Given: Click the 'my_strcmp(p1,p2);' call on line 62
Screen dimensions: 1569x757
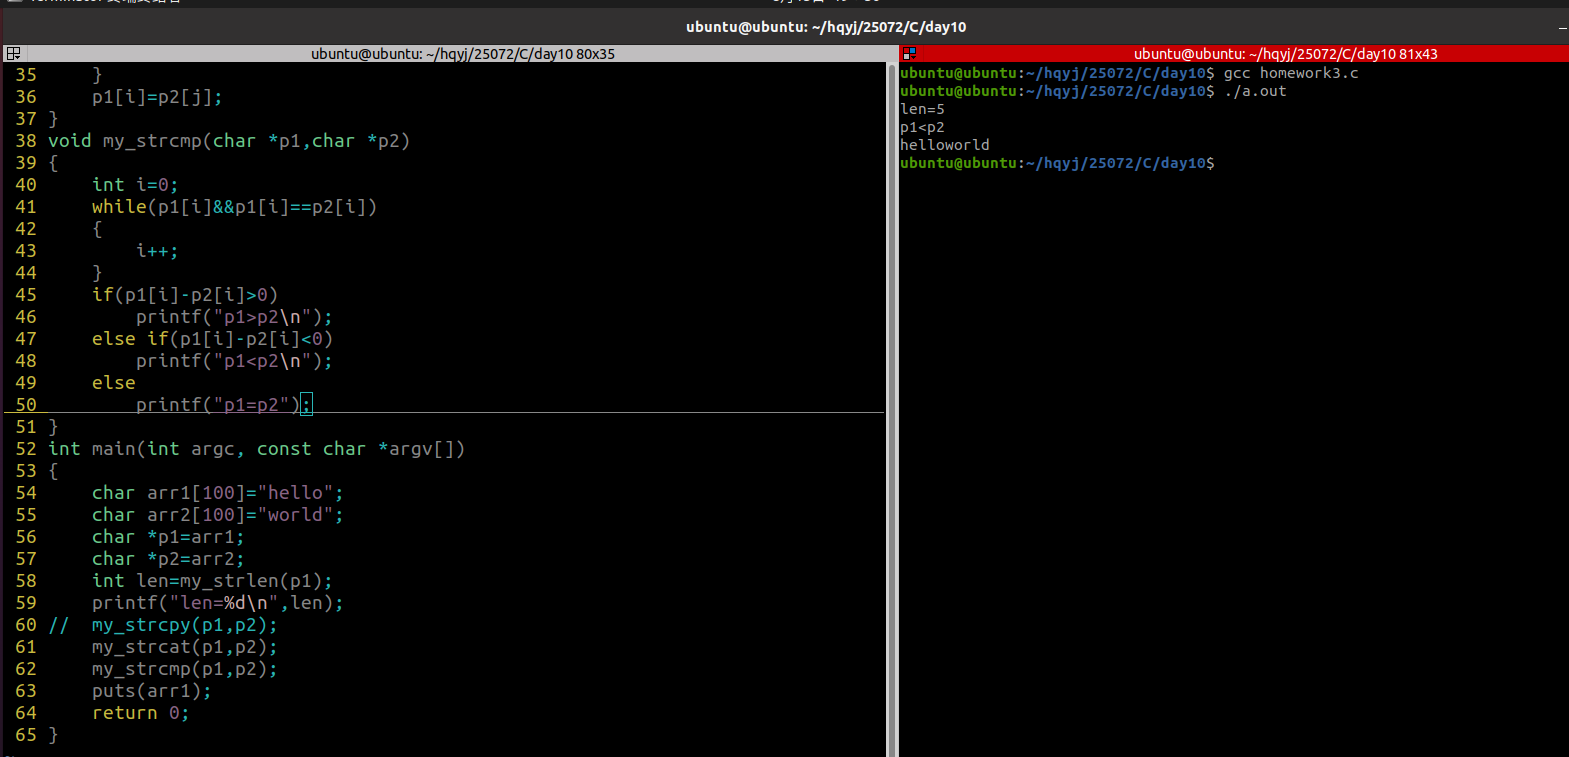Looking at the screenshot, I should pyautogui.click(x=185, y=669).
